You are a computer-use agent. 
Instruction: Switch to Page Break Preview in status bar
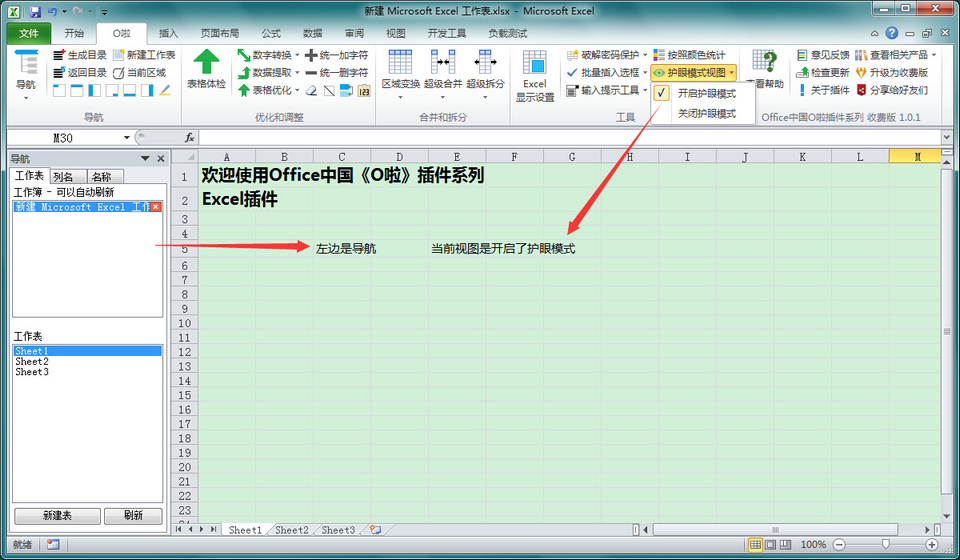point(786,544)
